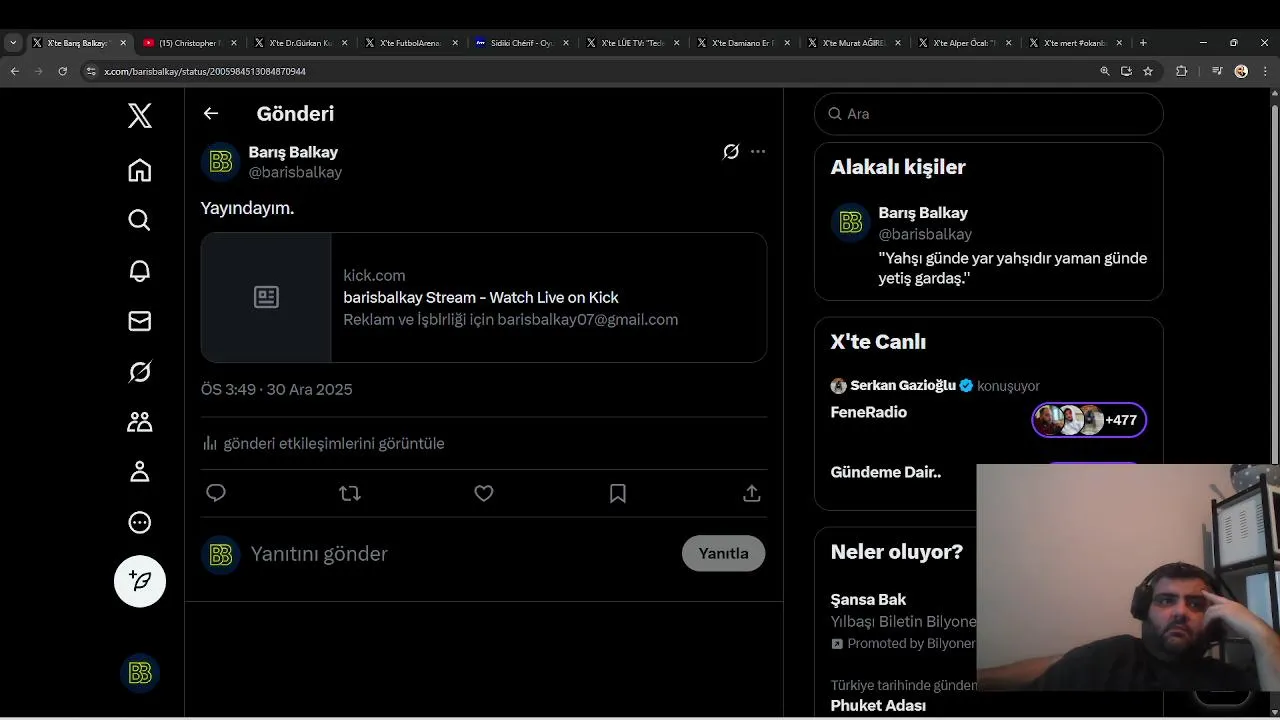
Task: Open account avatar menu at sidebar bottom
Action: click(x=140, y=673)
